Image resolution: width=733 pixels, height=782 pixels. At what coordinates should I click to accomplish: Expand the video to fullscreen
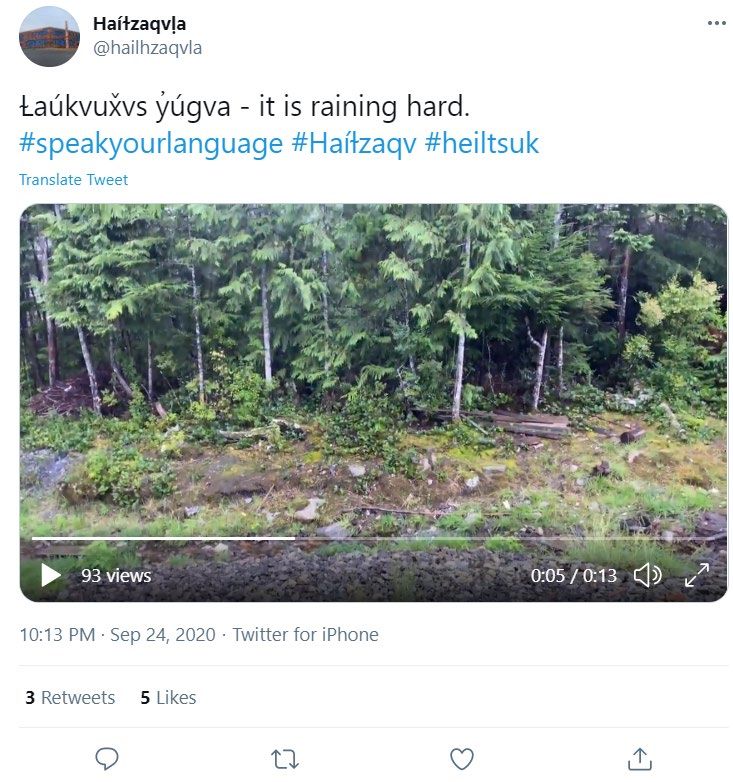click(697, 576)
